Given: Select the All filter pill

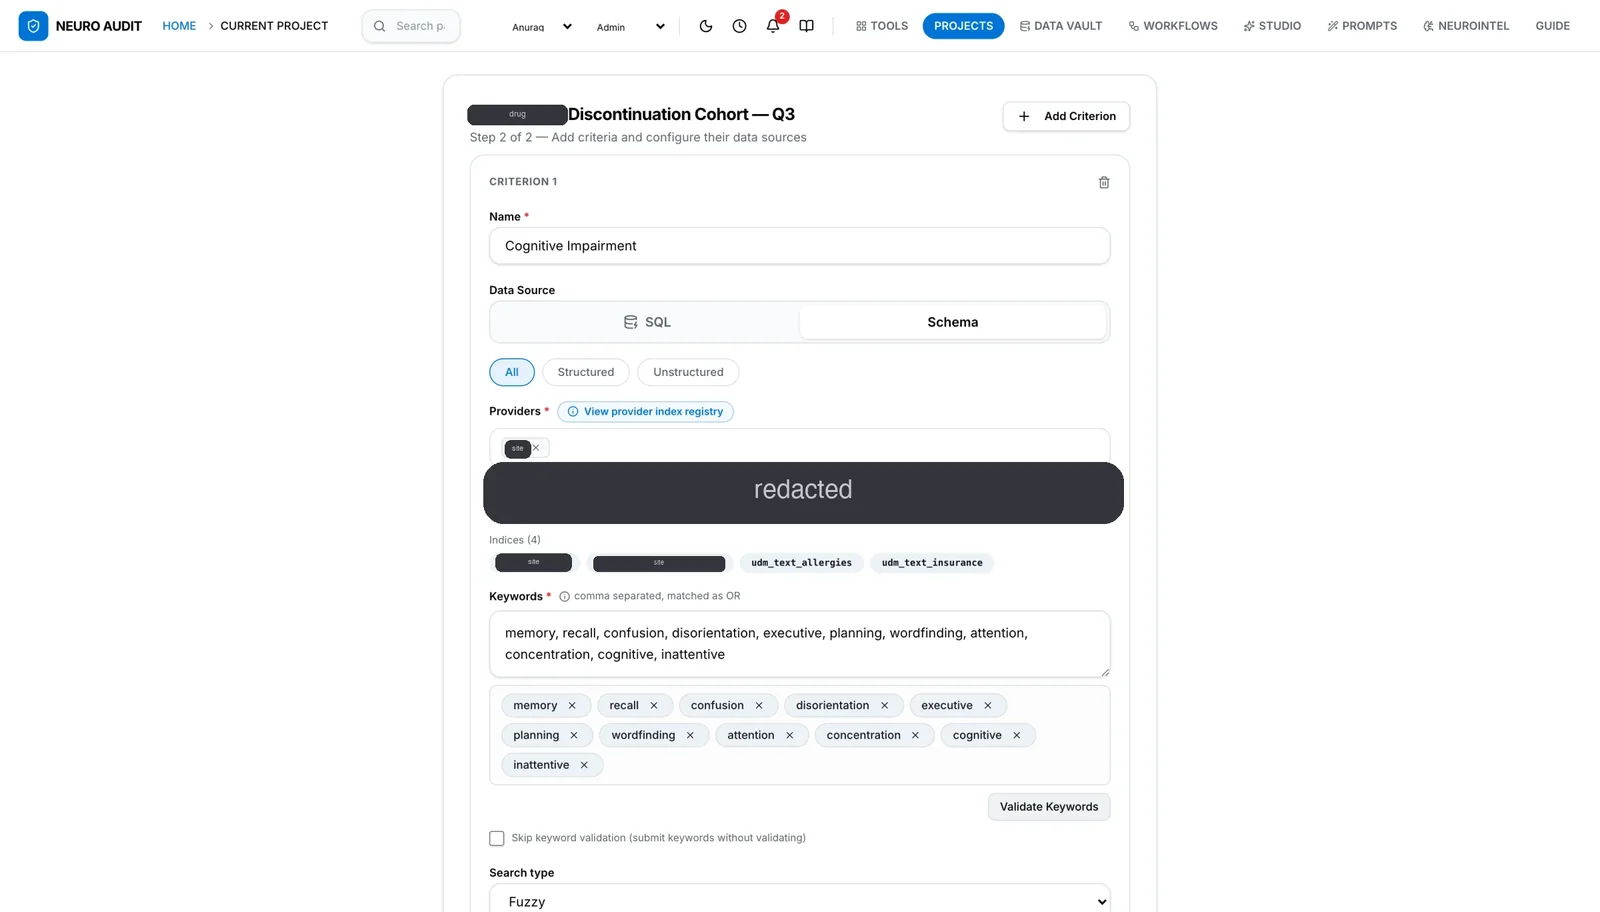Looking at the screenshot, I should click(512, 372).
